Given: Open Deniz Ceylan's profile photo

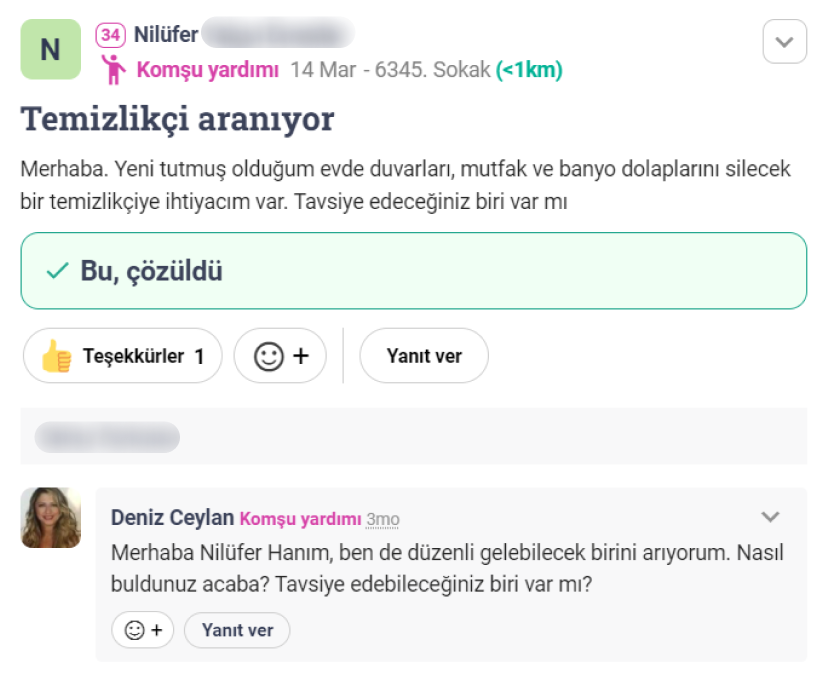Looking at the screenshot, I should click(x=51, y=517).
